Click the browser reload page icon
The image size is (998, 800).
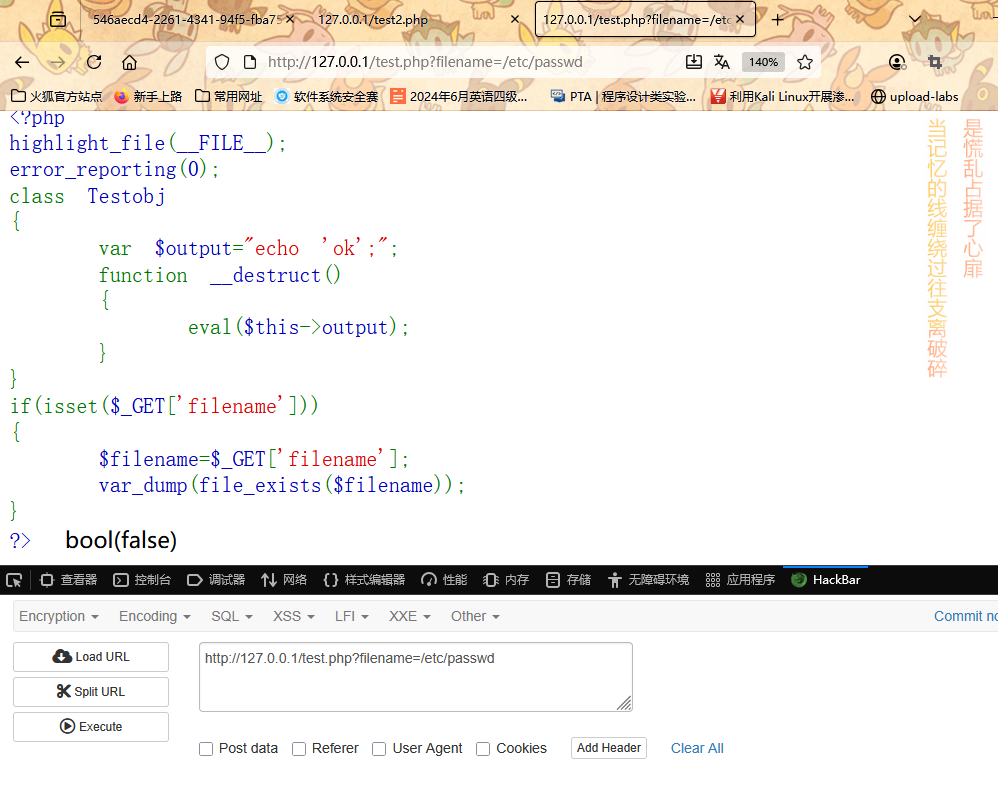(94, 62)
